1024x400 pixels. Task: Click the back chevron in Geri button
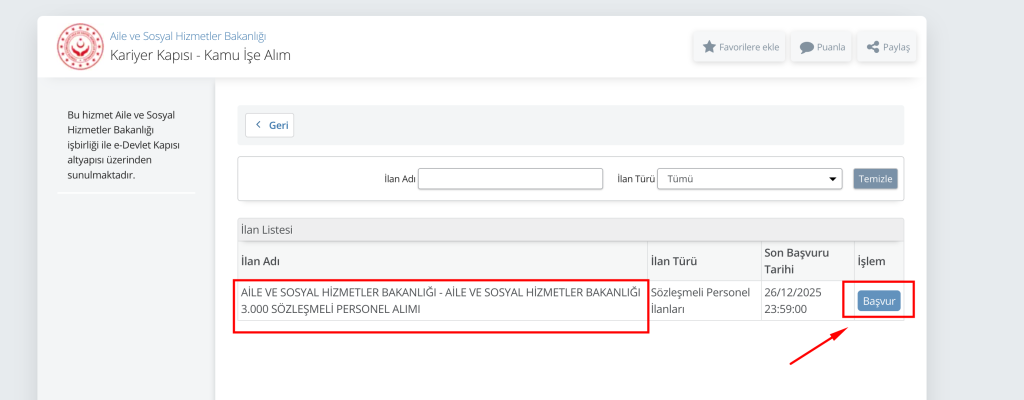tap(259, 125)
